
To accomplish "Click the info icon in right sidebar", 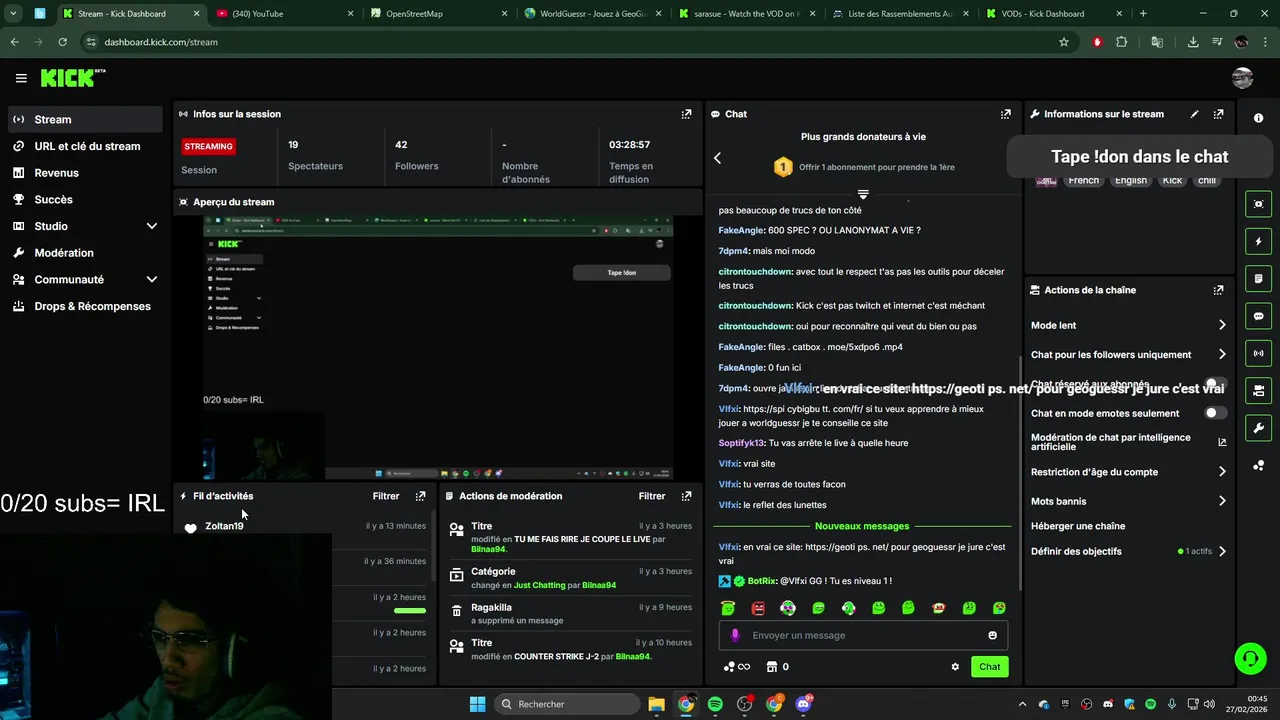I will pos(1258,118).
